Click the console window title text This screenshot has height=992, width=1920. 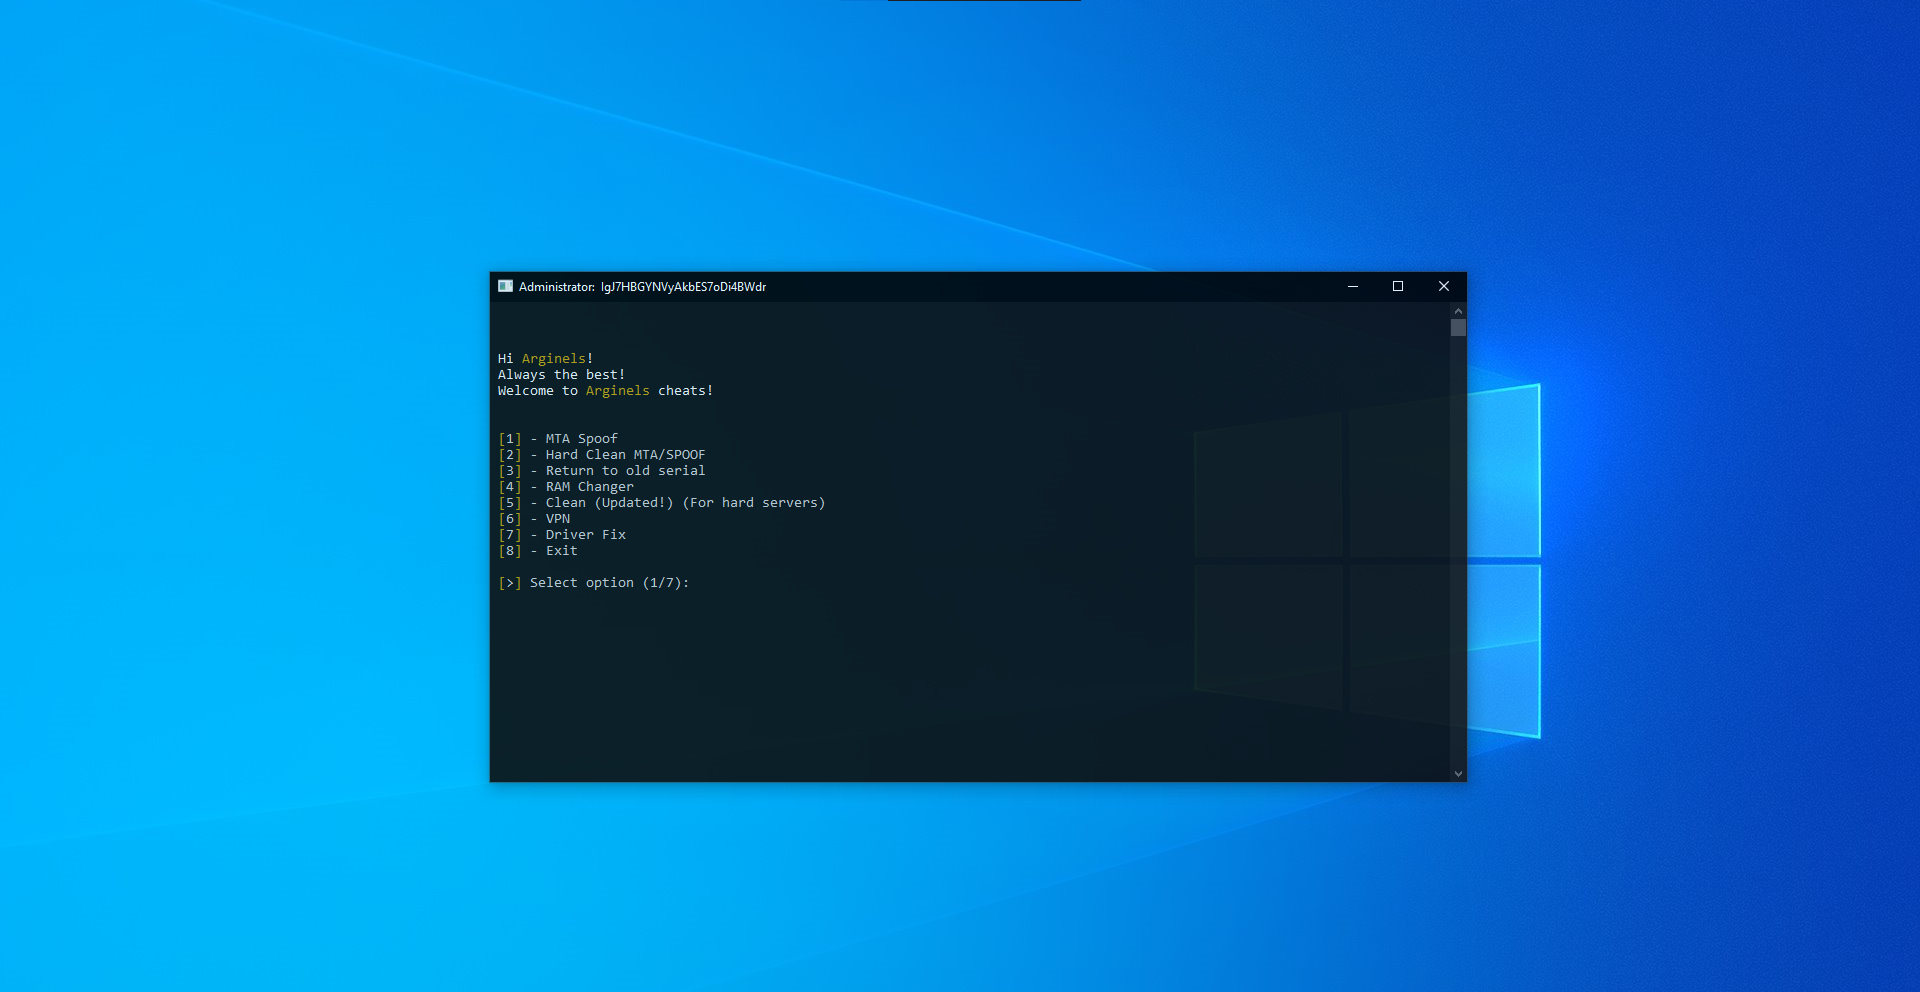[642, 287]
